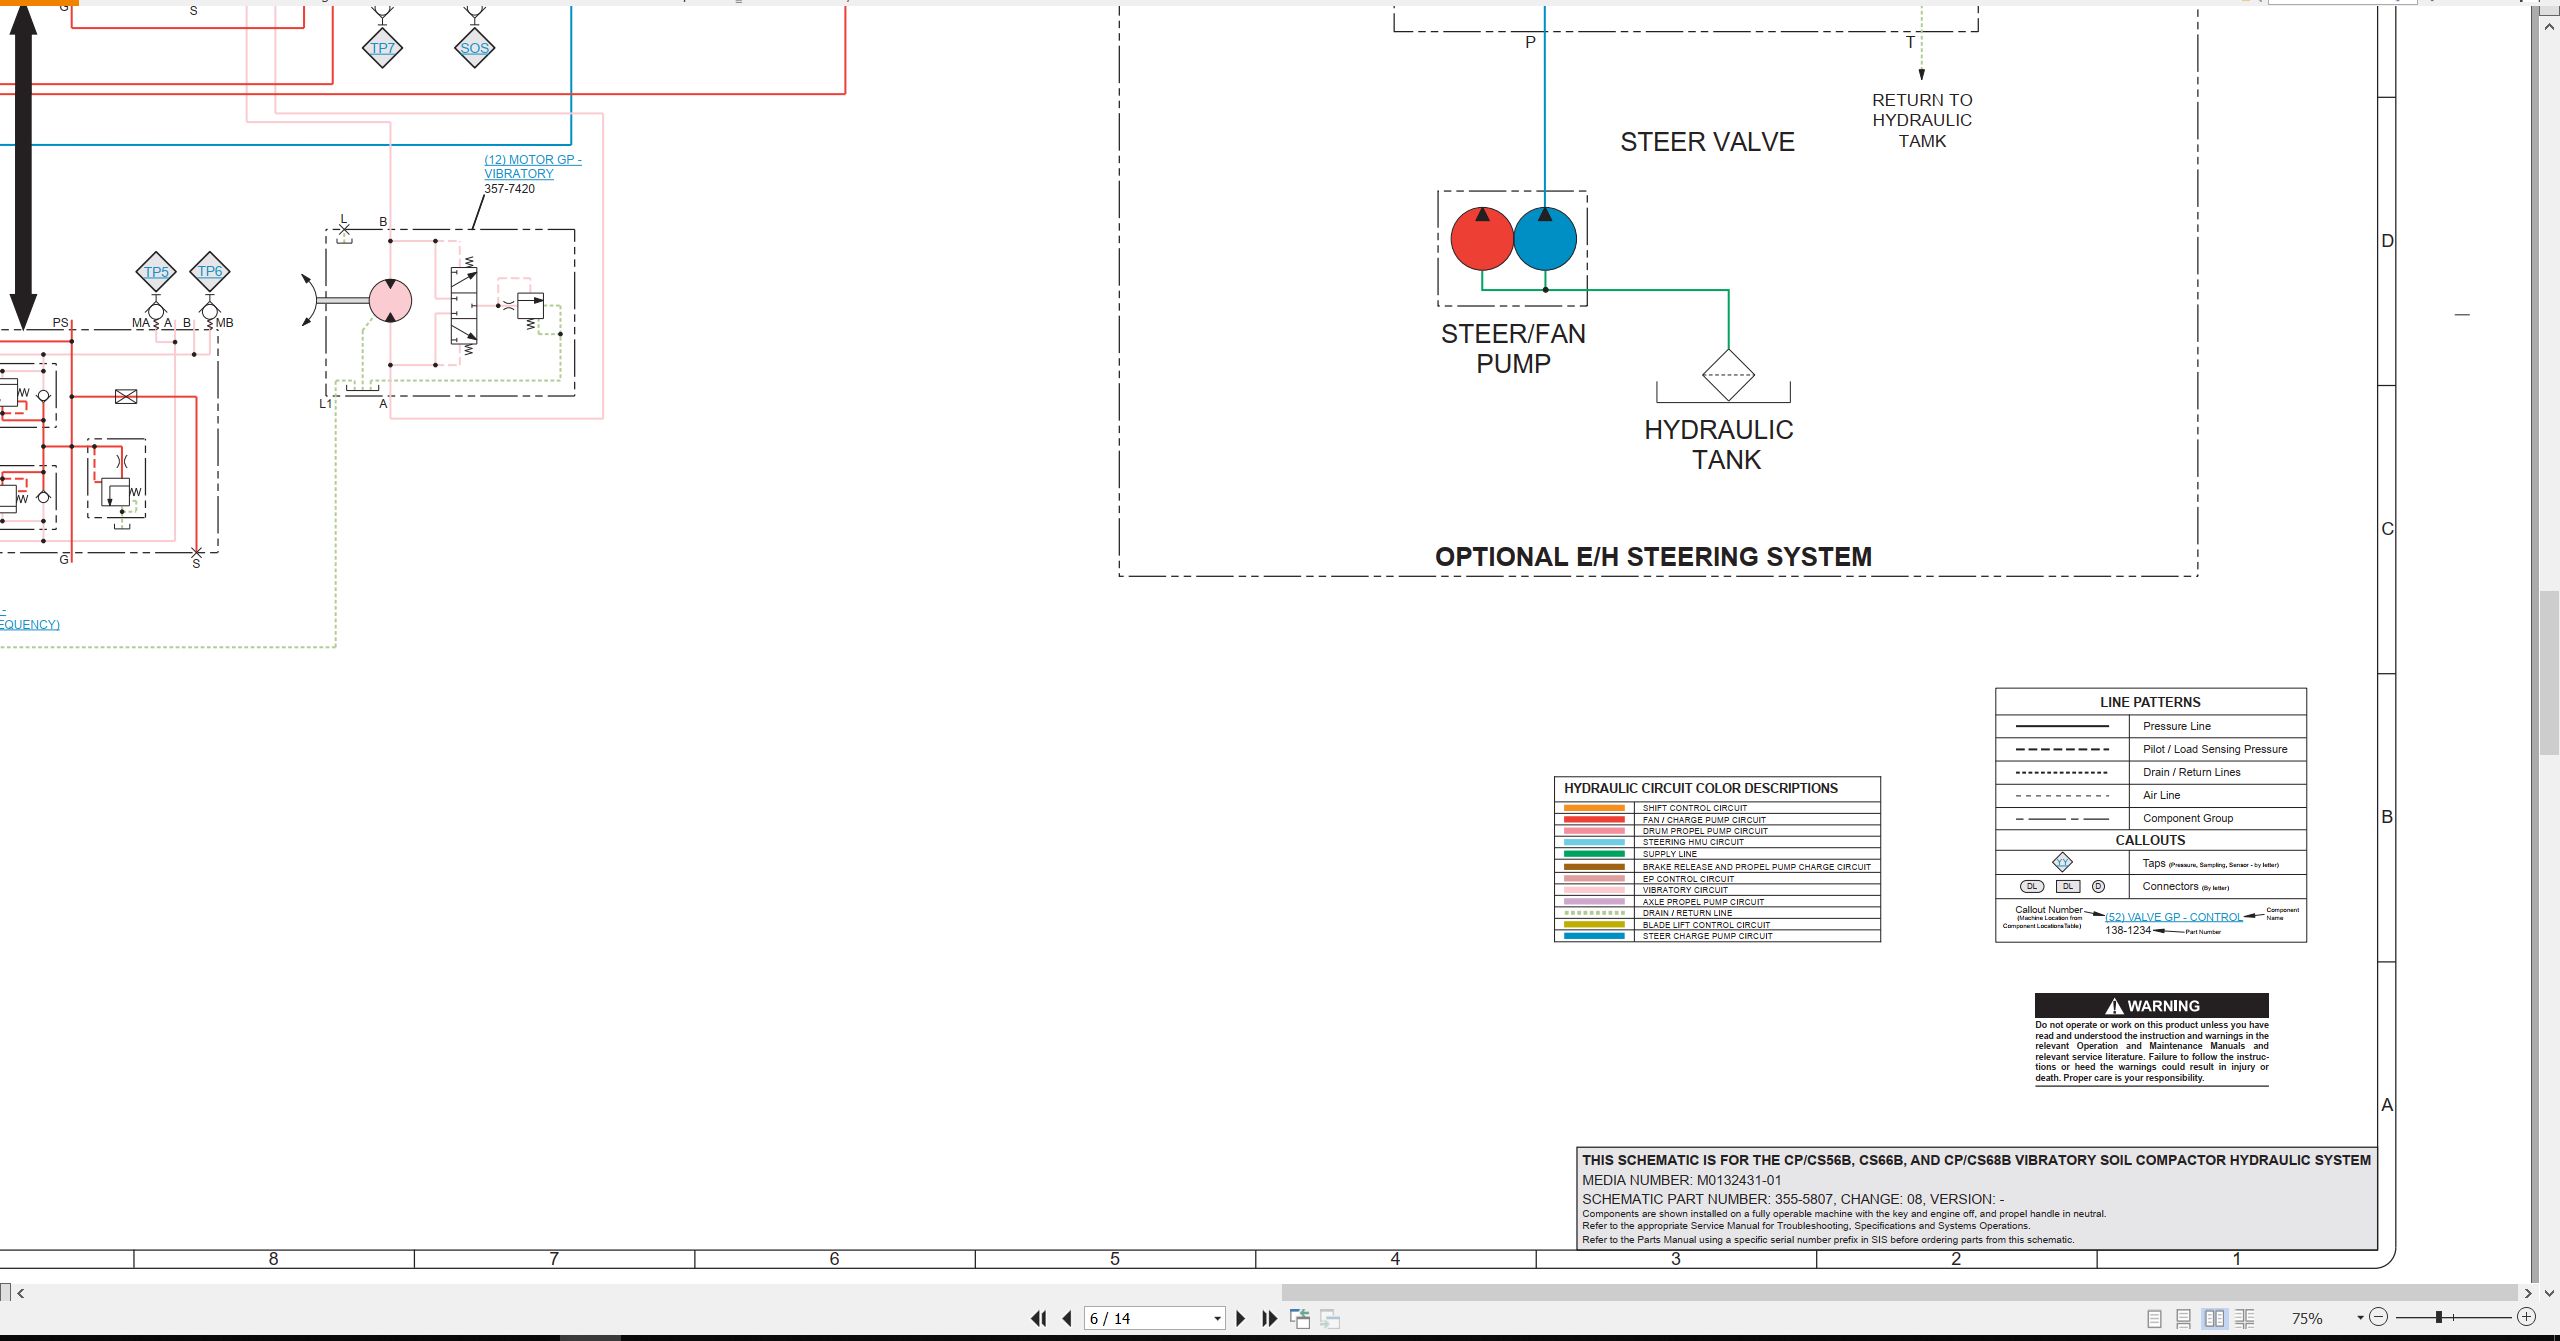Viewport: 2560px width, 1341px height.
Task: Click the 75% zoom value
Action: point(2307,1319)
